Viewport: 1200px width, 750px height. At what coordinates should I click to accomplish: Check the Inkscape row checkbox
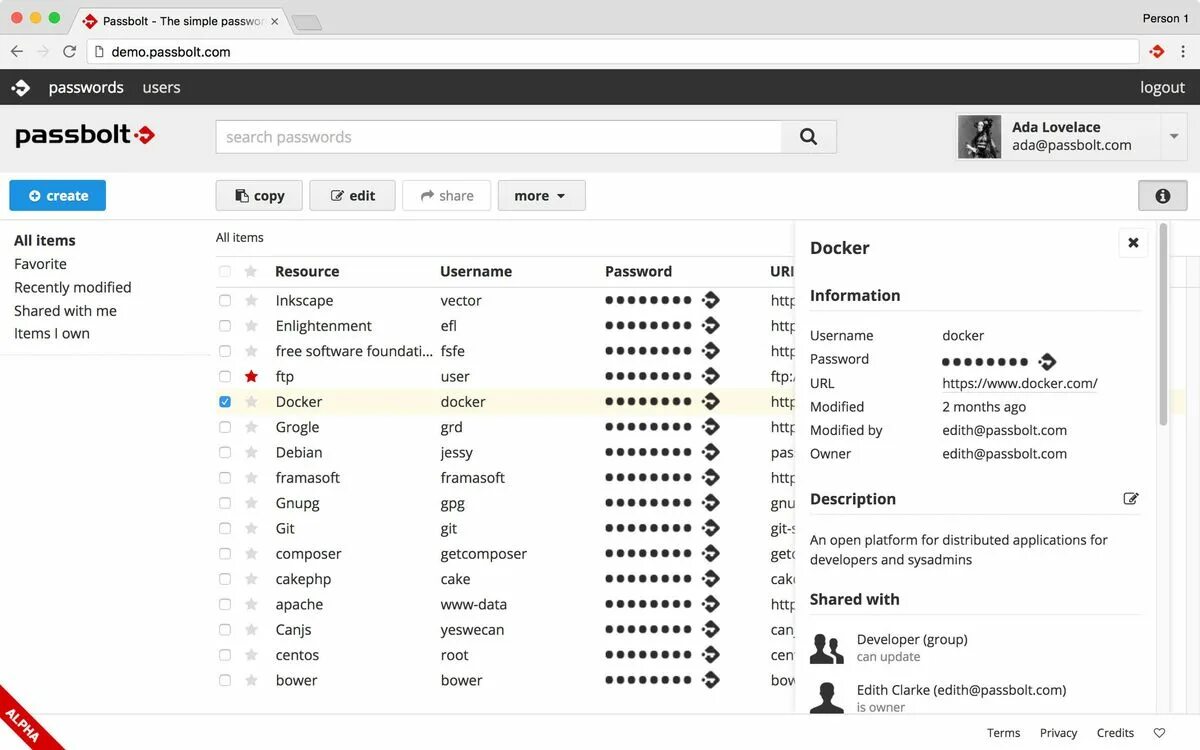[x=224, y=300]
